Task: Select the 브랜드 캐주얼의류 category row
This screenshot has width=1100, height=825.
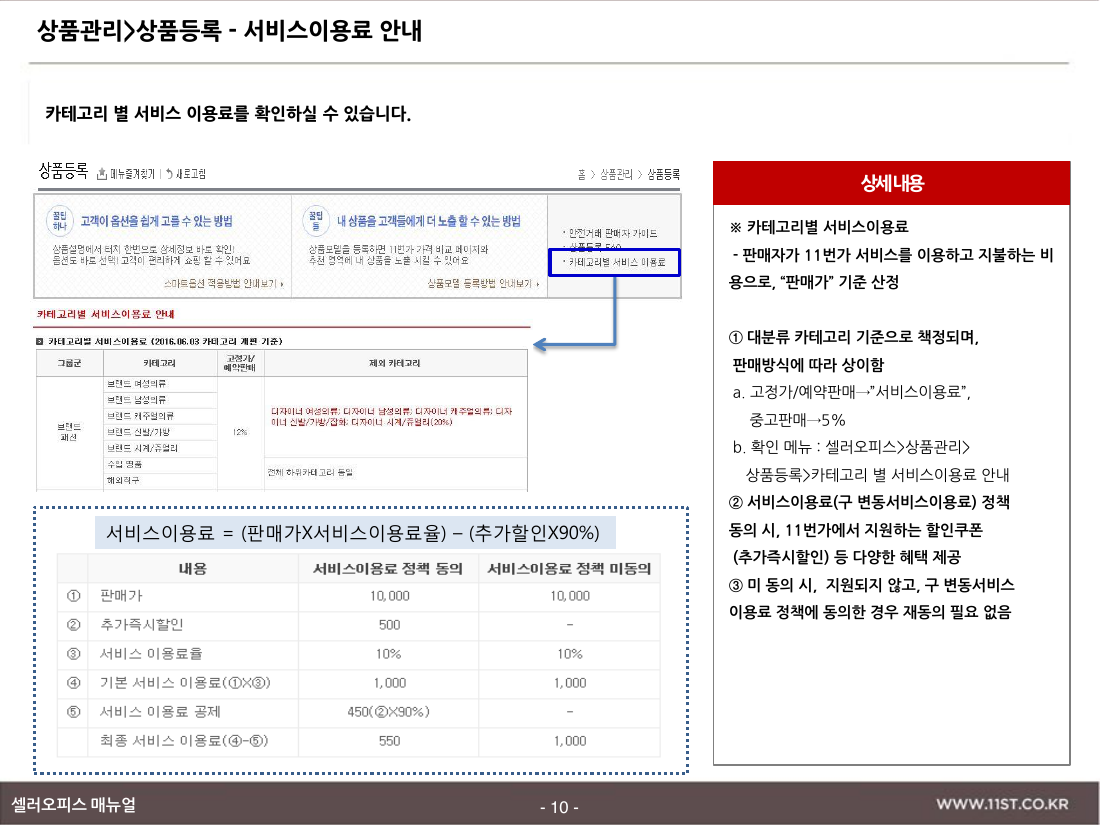Action: [x=161, y=416]
